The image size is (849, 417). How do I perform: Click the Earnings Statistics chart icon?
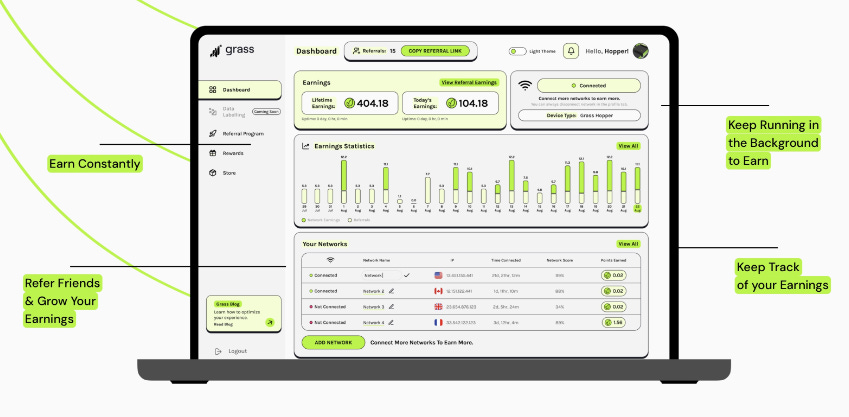point(306,146)
